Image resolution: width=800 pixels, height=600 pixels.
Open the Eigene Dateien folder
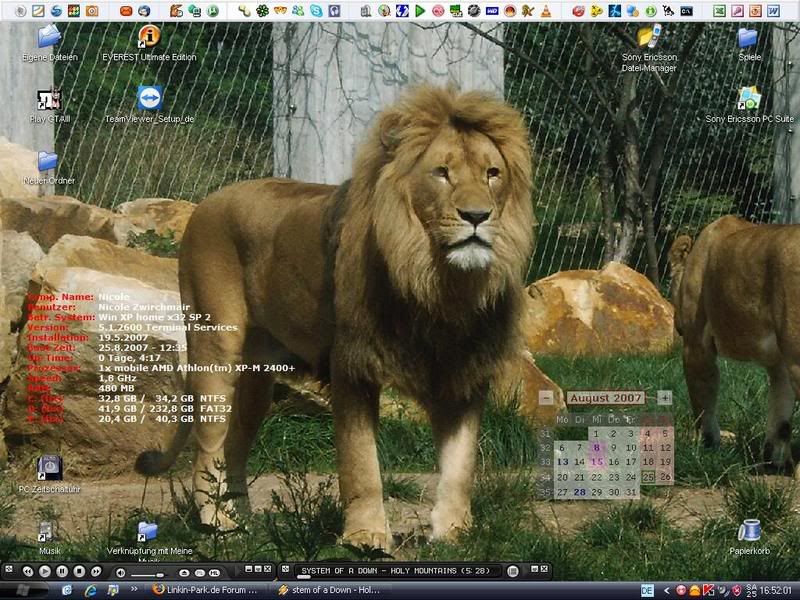pos(48,39)
